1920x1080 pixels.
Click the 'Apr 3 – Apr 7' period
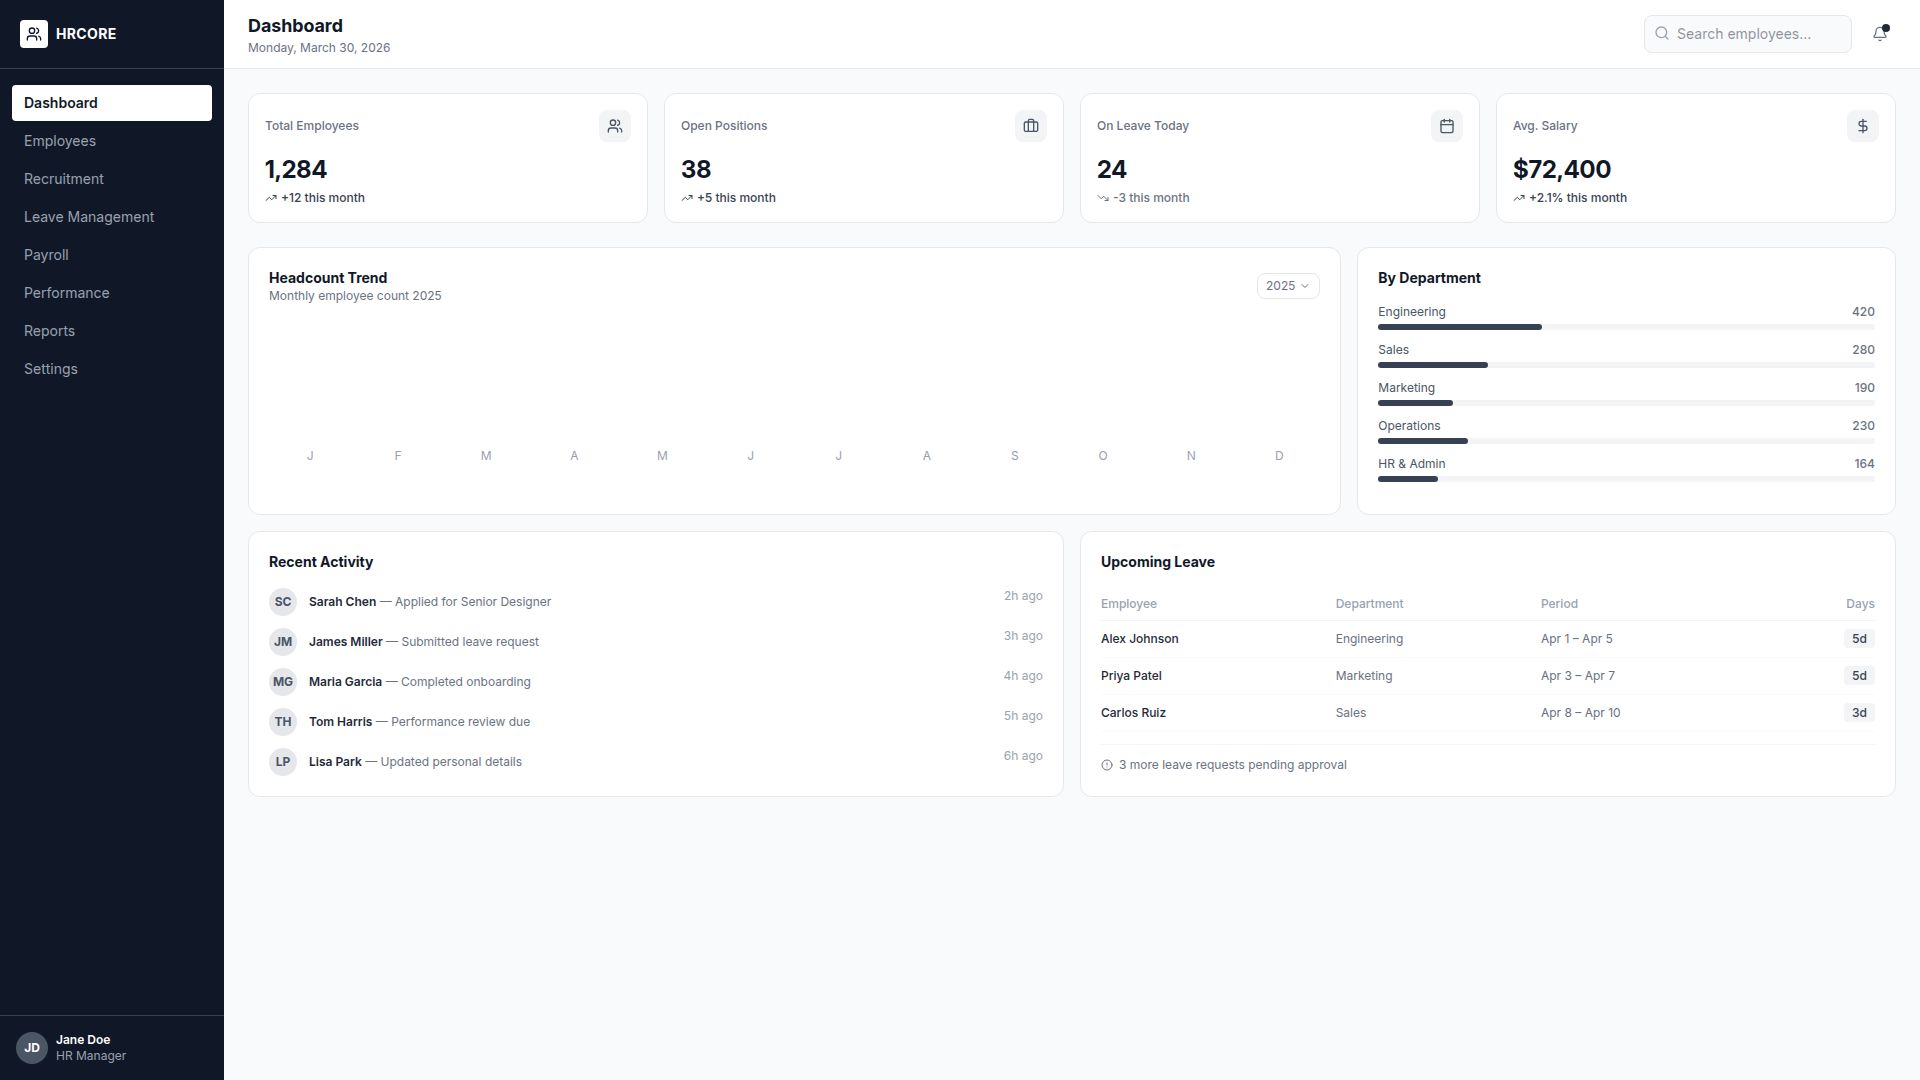tap(1577, 676)
